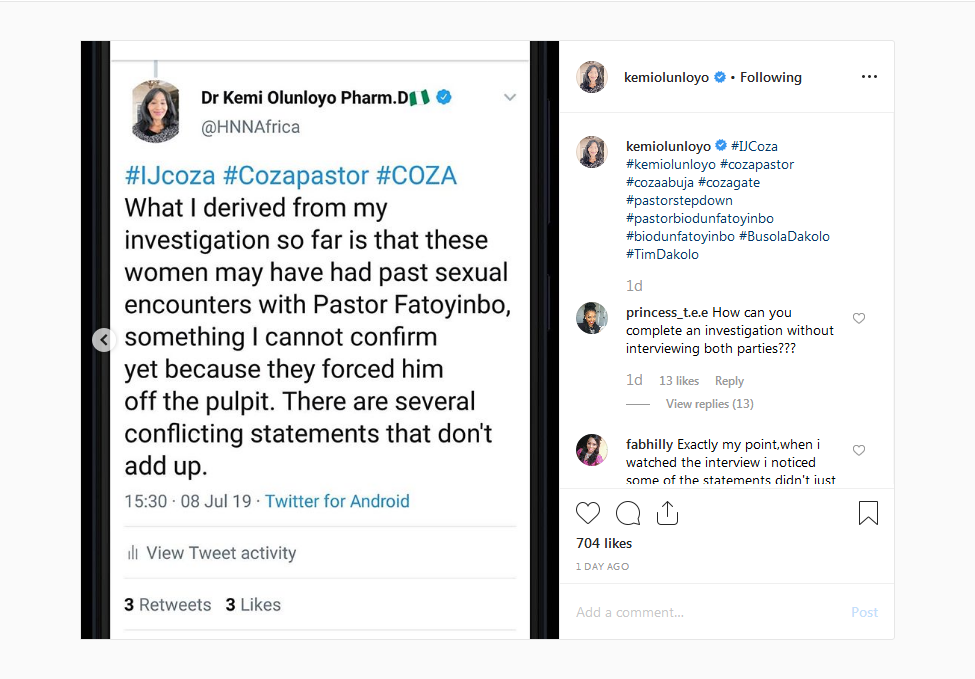Open kemiolunloyo profile avatar in header

[x=592, y=77]
